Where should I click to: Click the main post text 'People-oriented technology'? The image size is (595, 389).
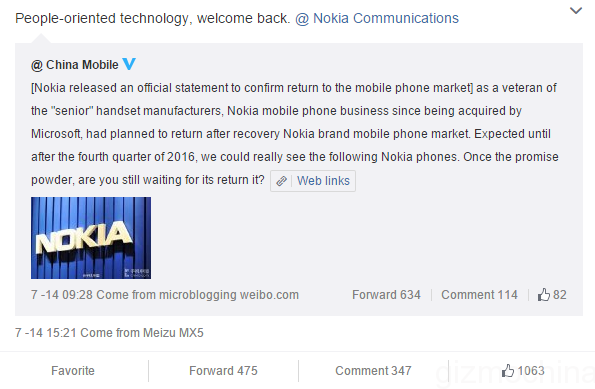click(x=102, y=19)
